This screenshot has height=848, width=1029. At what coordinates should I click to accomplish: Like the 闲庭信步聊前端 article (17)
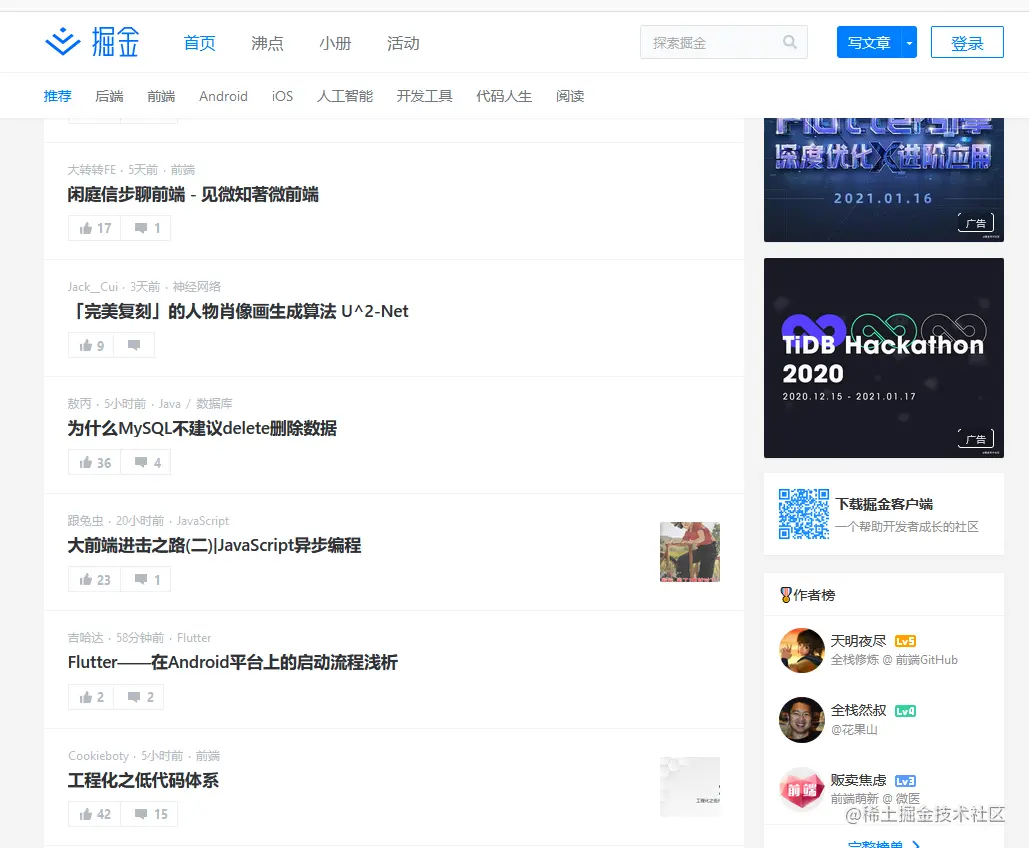click(94, 228)
